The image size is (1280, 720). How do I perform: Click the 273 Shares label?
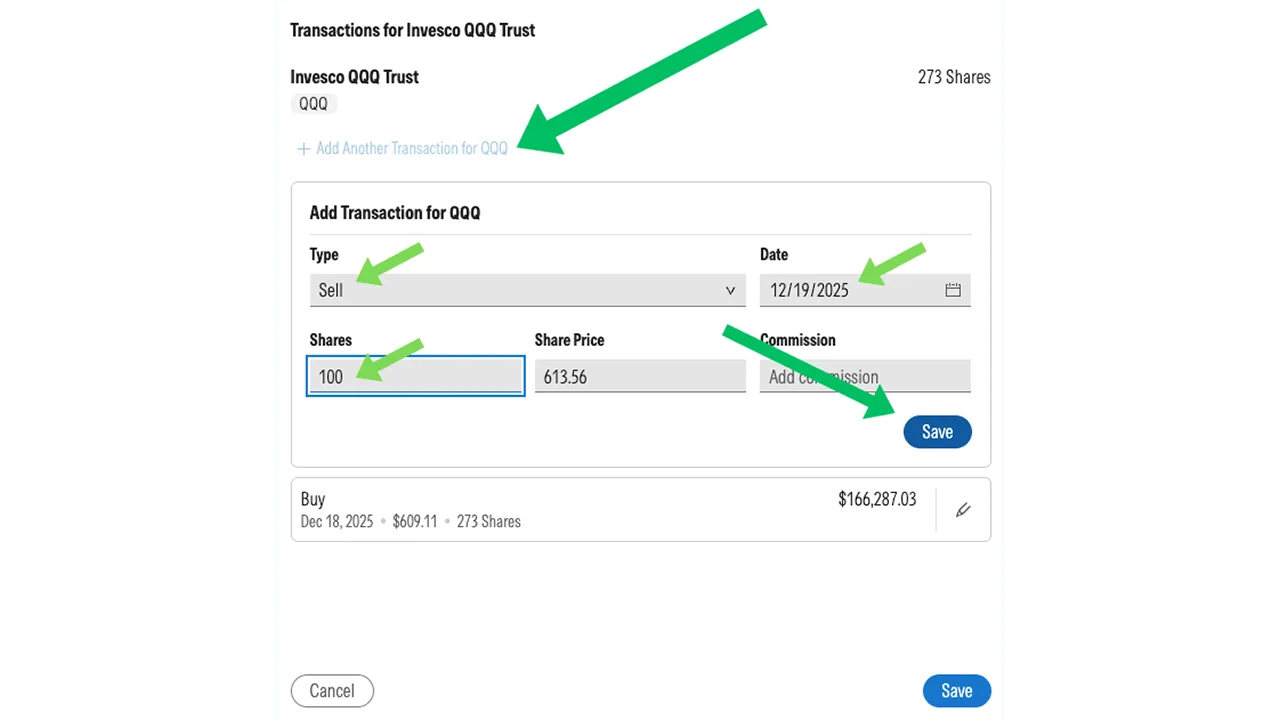point(953,77)
